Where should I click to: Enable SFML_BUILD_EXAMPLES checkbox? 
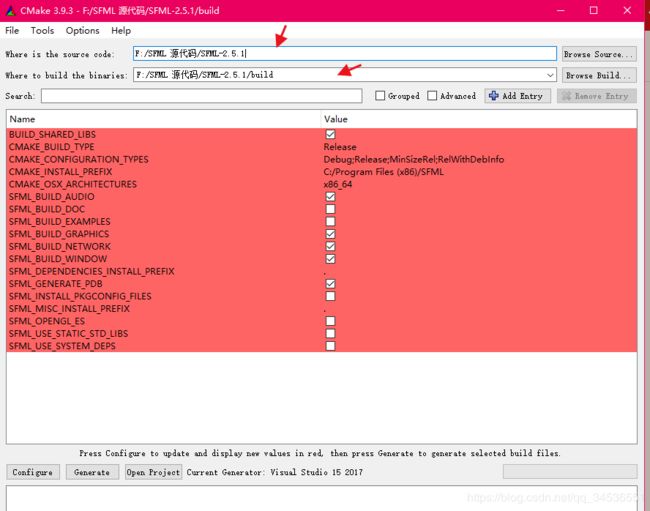point(330,222)
